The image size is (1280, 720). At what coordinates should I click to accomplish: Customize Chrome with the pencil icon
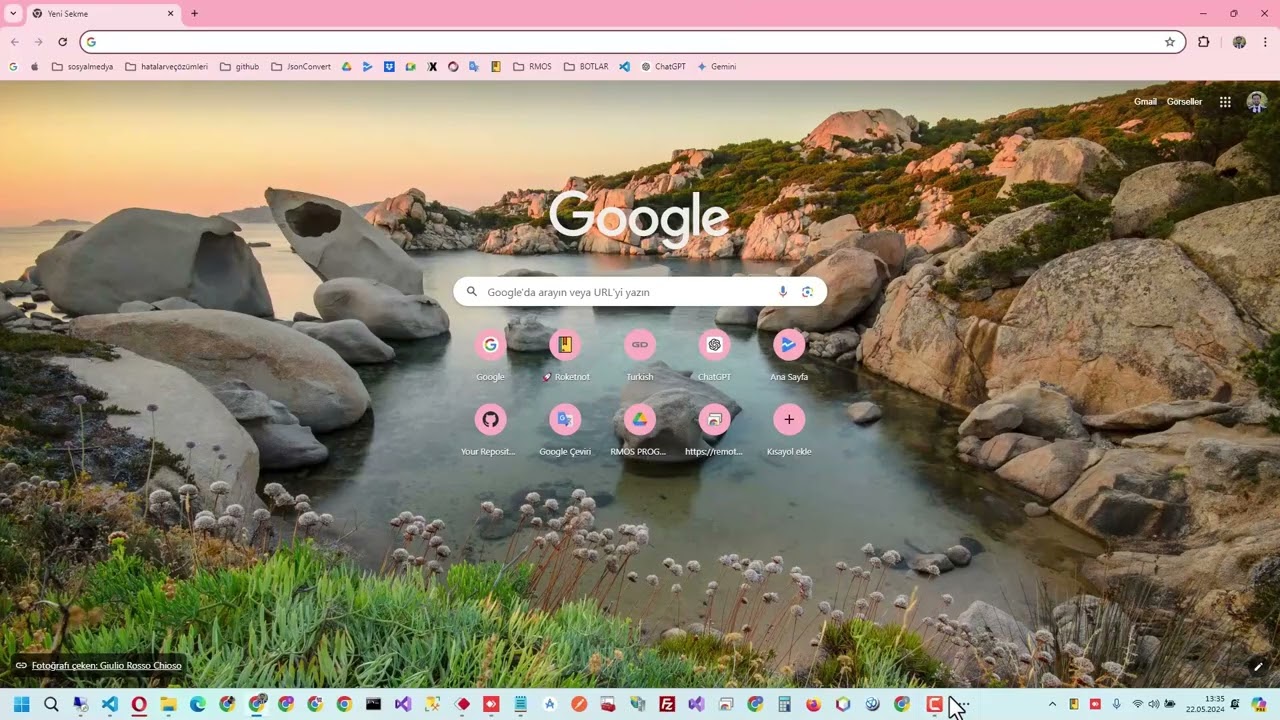[1258, 666]
